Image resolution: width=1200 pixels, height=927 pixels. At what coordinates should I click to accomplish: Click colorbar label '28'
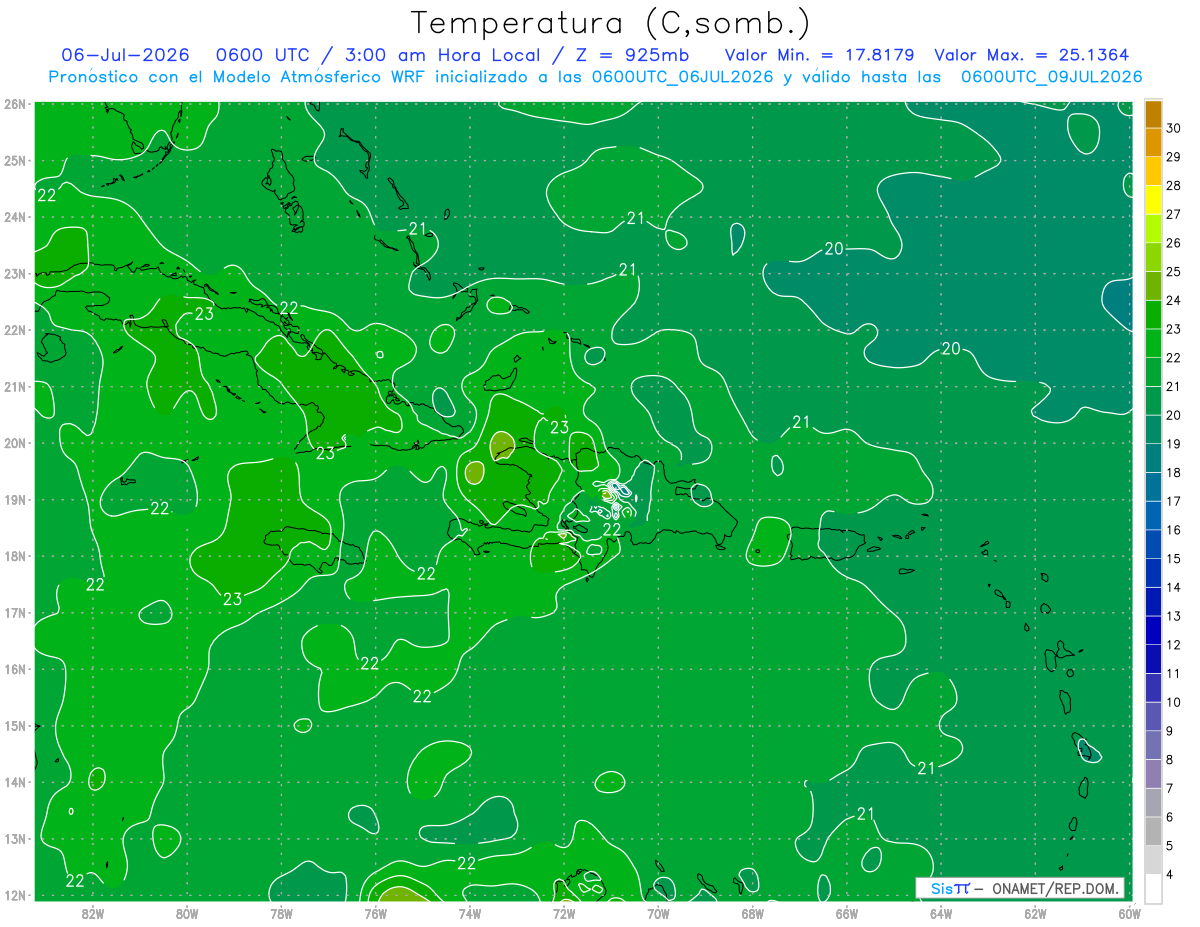tap(1173, 185)
